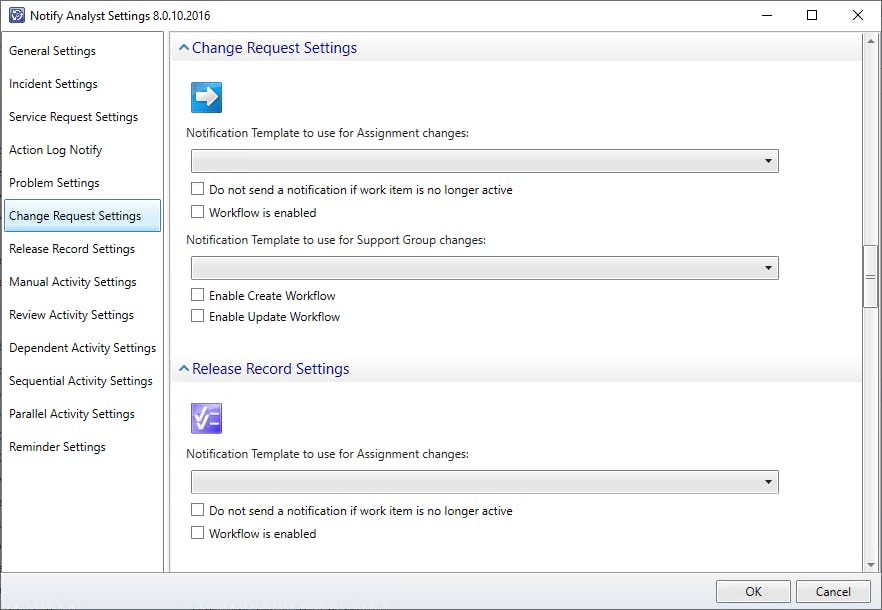Screen dimensions: 882x610
Task: Switch to Incident Settings page
Action: 54,84
